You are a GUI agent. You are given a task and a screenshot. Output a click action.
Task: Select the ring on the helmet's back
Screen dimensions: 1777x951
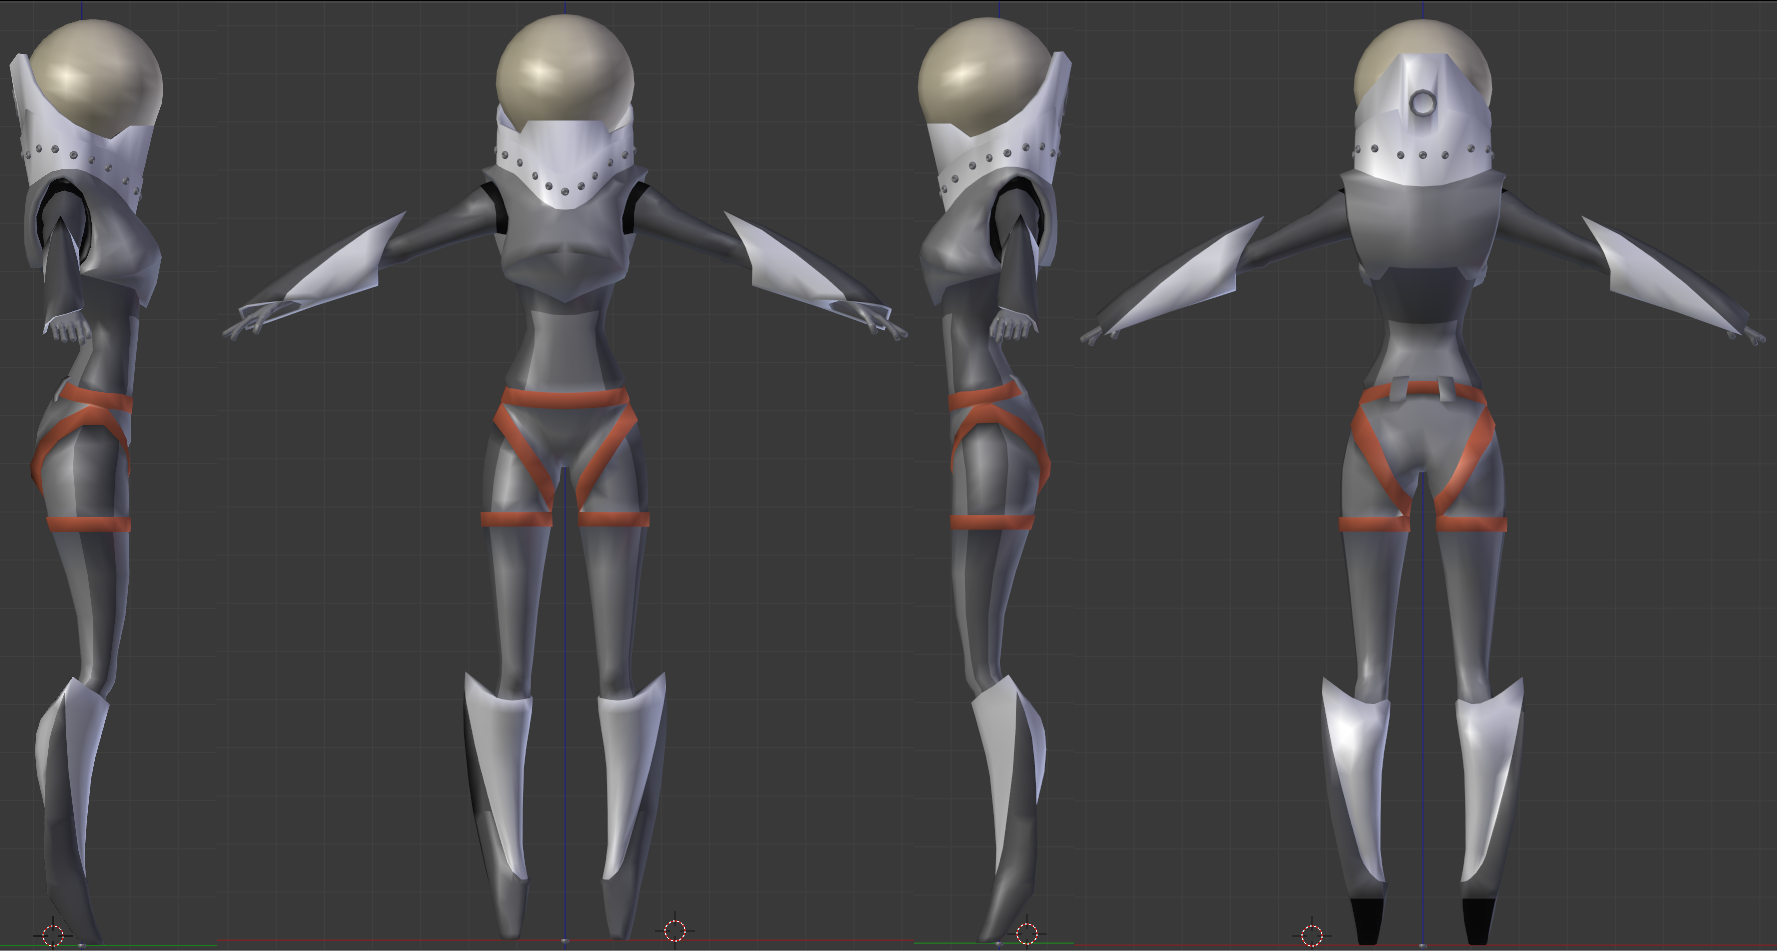[1422, 102]
